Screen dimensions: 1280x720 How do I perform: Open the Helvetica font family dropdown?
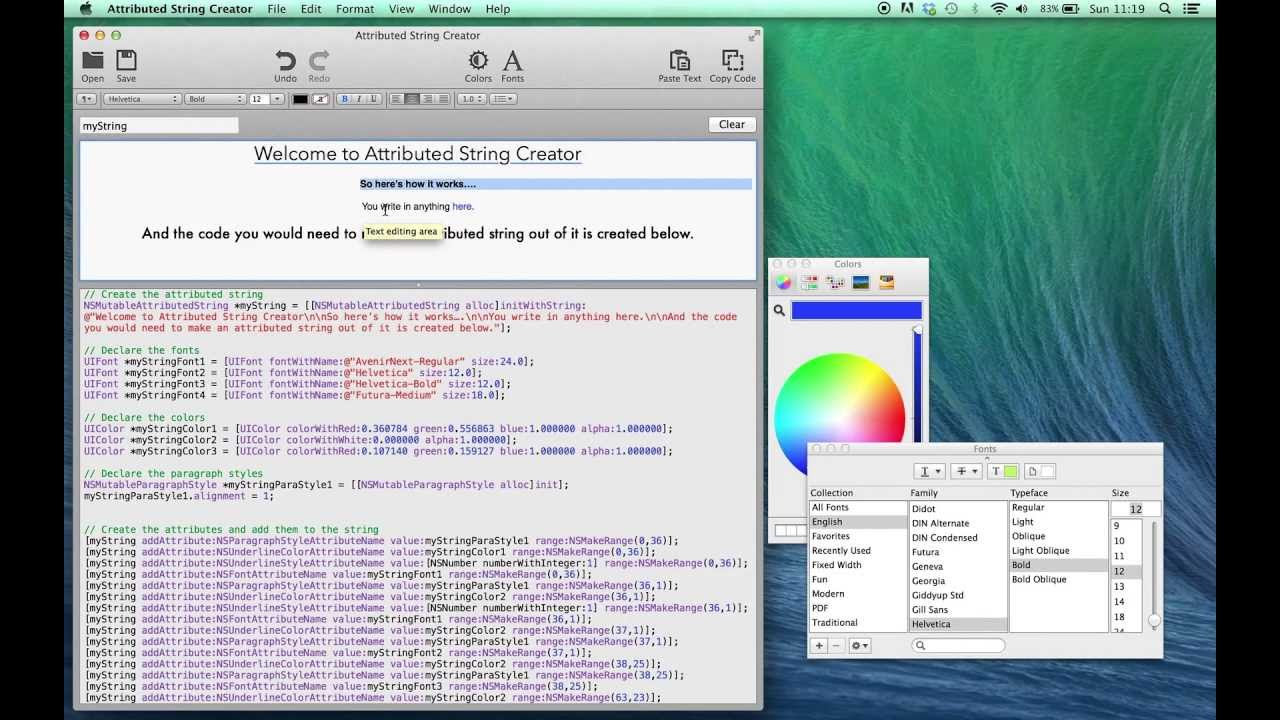(142, 99)
